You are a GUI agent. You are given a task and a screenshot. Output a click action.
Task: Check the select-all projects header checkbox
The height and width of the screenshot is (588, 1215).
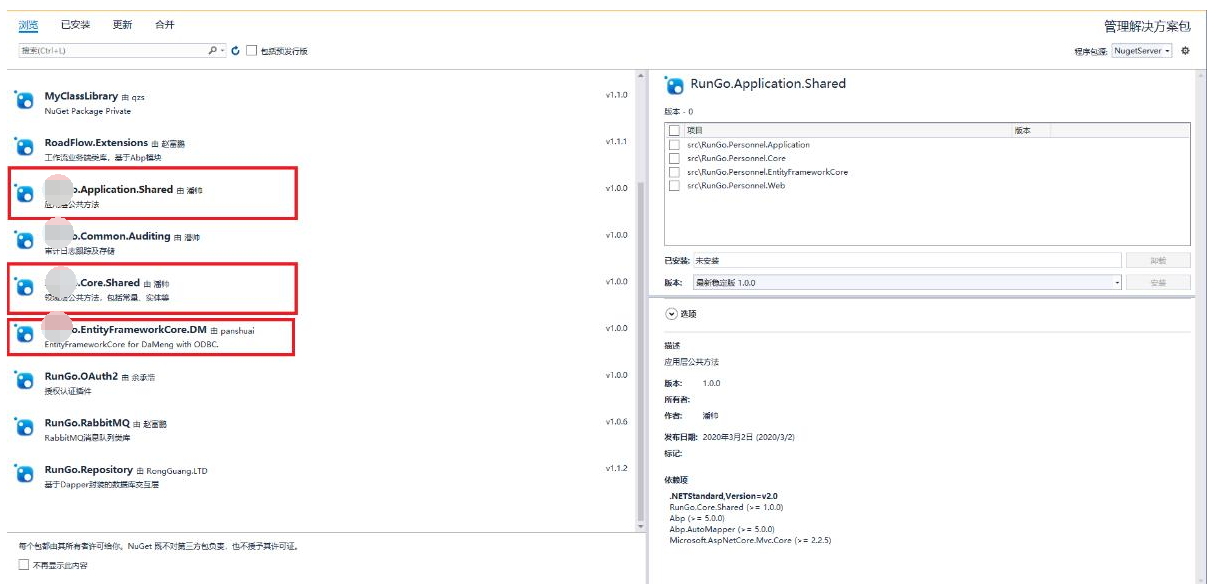tap(674, 131)
